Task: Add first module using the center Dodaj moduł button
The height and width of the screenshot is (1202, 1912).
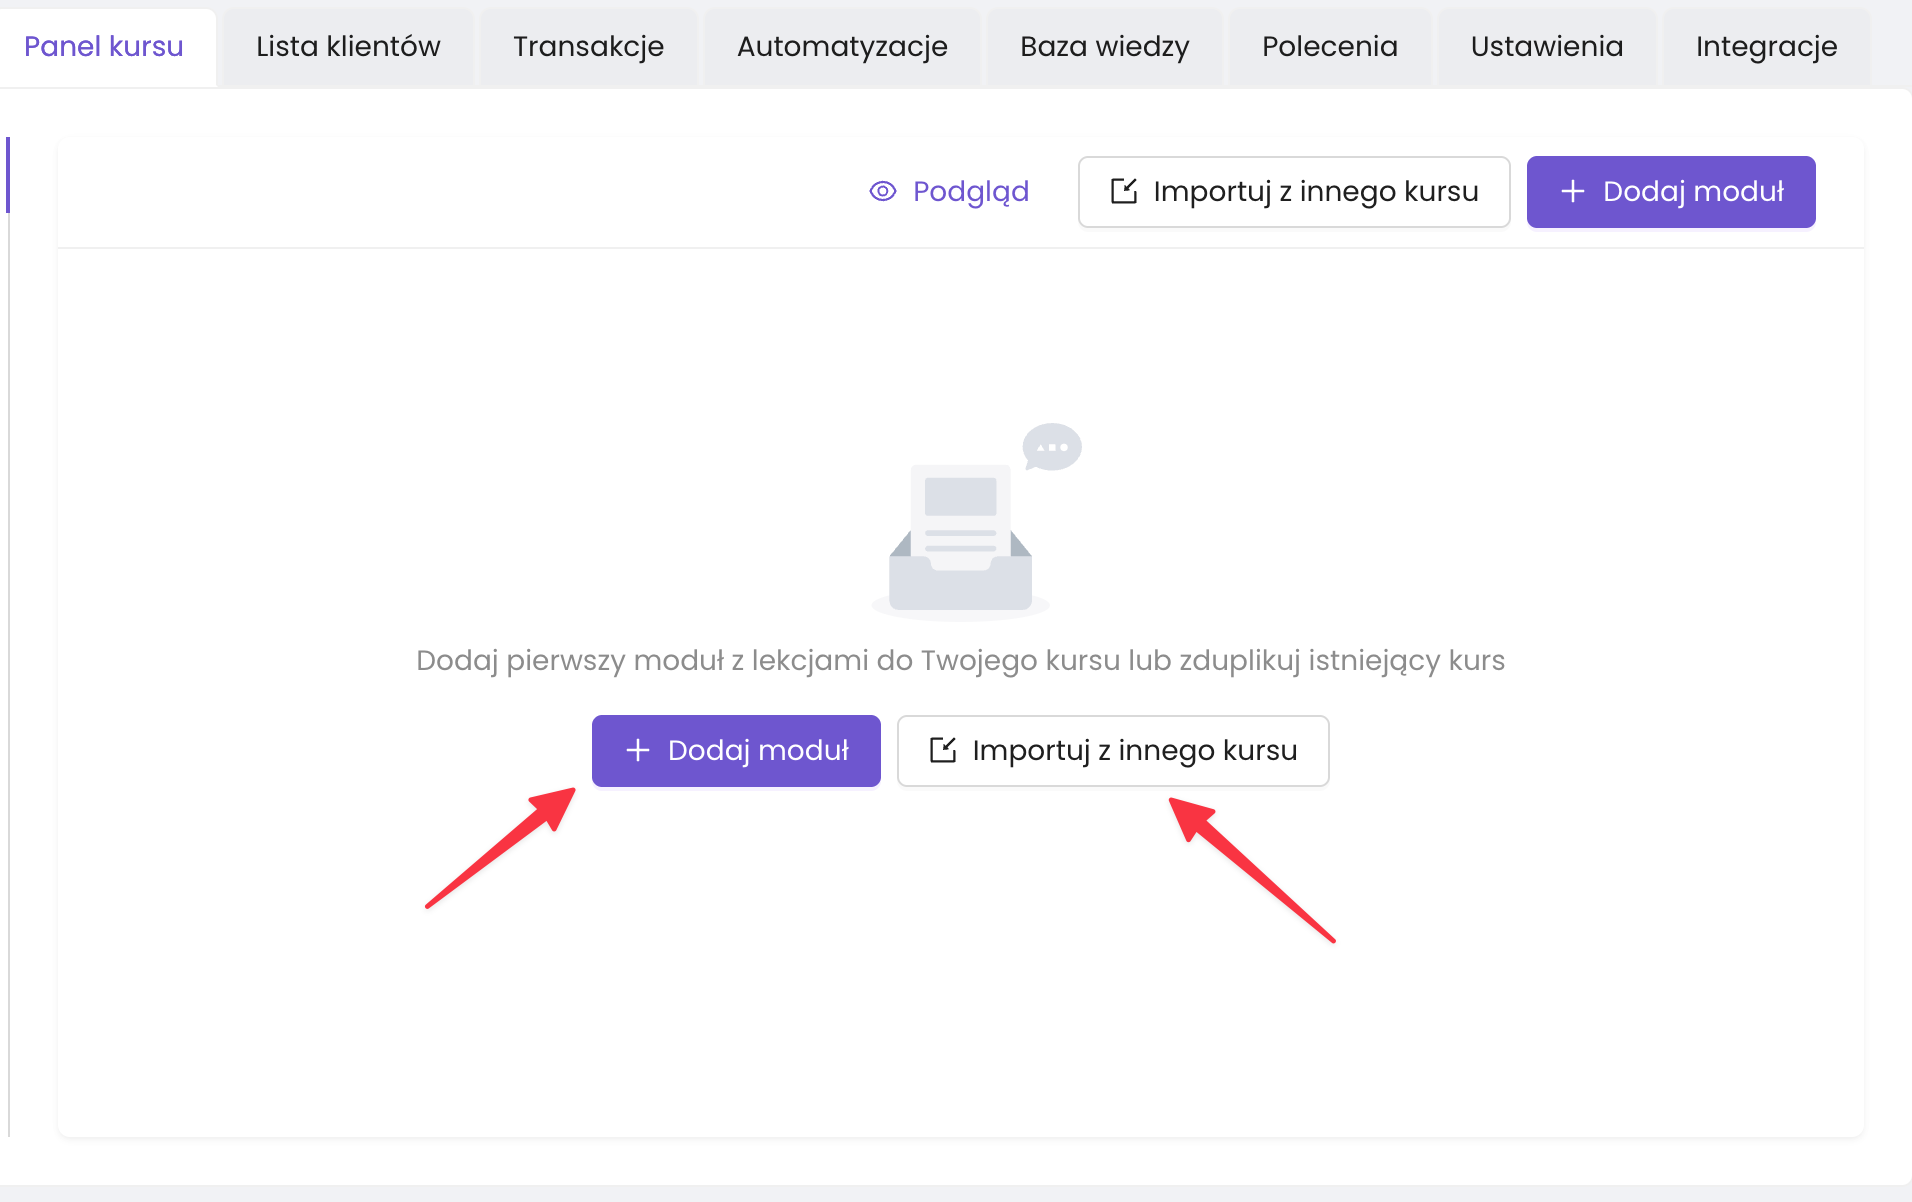Action: pos(736,750)
